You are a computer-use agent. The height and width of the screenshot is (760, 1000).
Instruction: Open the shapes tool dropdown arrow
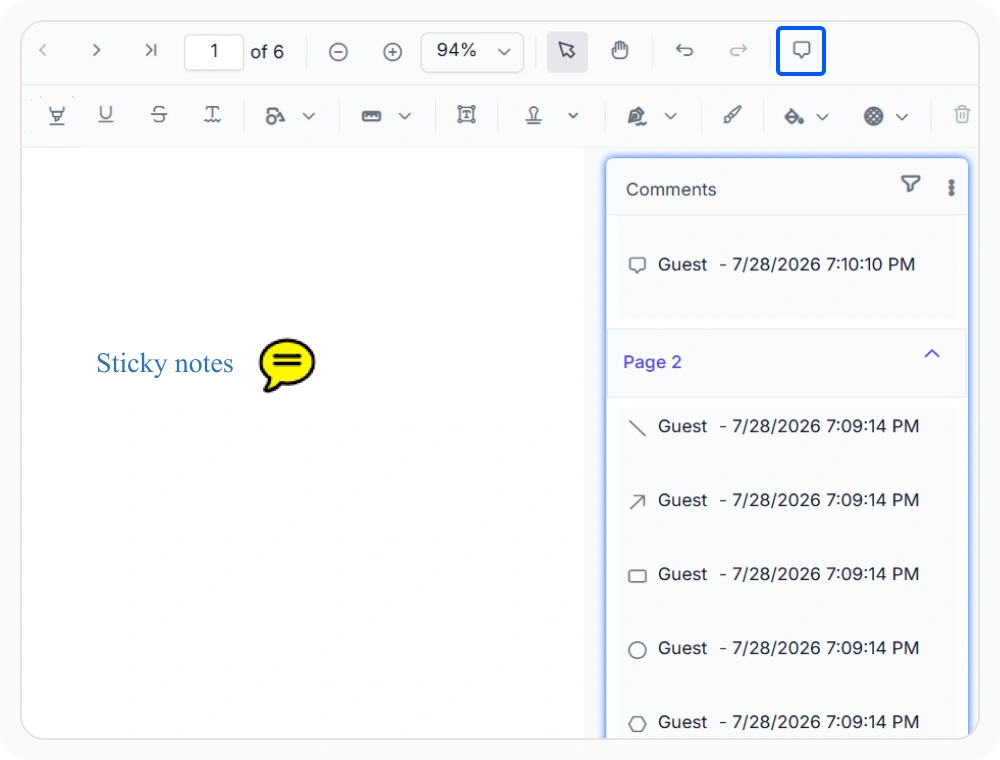309,116
